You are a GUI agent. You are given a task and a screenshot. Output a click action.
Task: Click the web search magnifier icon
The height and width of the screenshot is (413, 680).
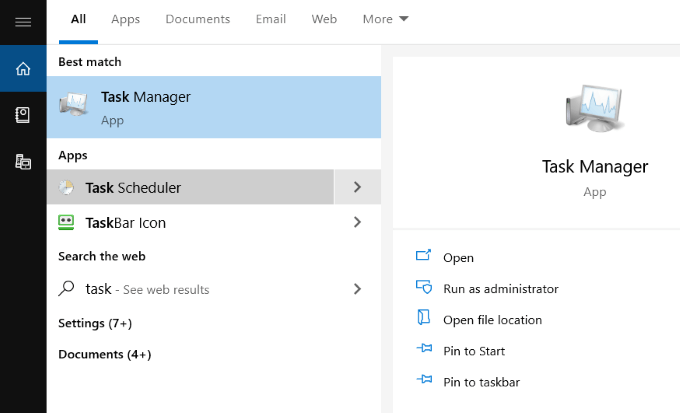67,288
